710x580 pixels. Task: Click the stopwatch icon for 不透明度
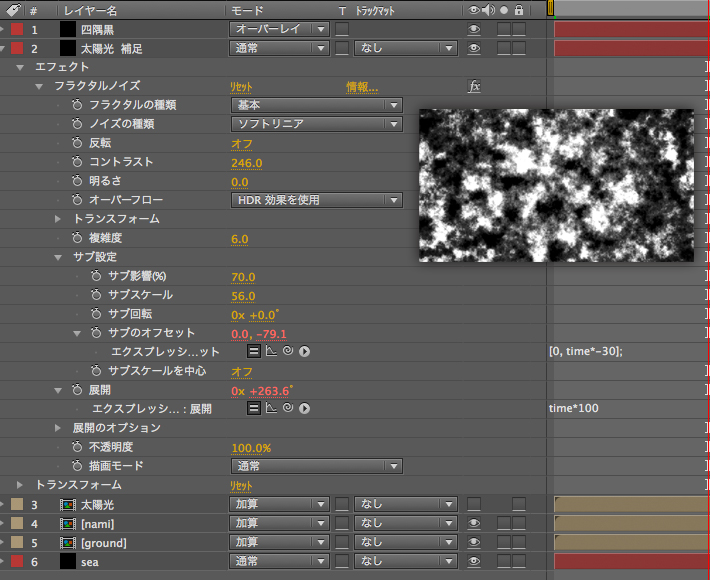point(77,447)
